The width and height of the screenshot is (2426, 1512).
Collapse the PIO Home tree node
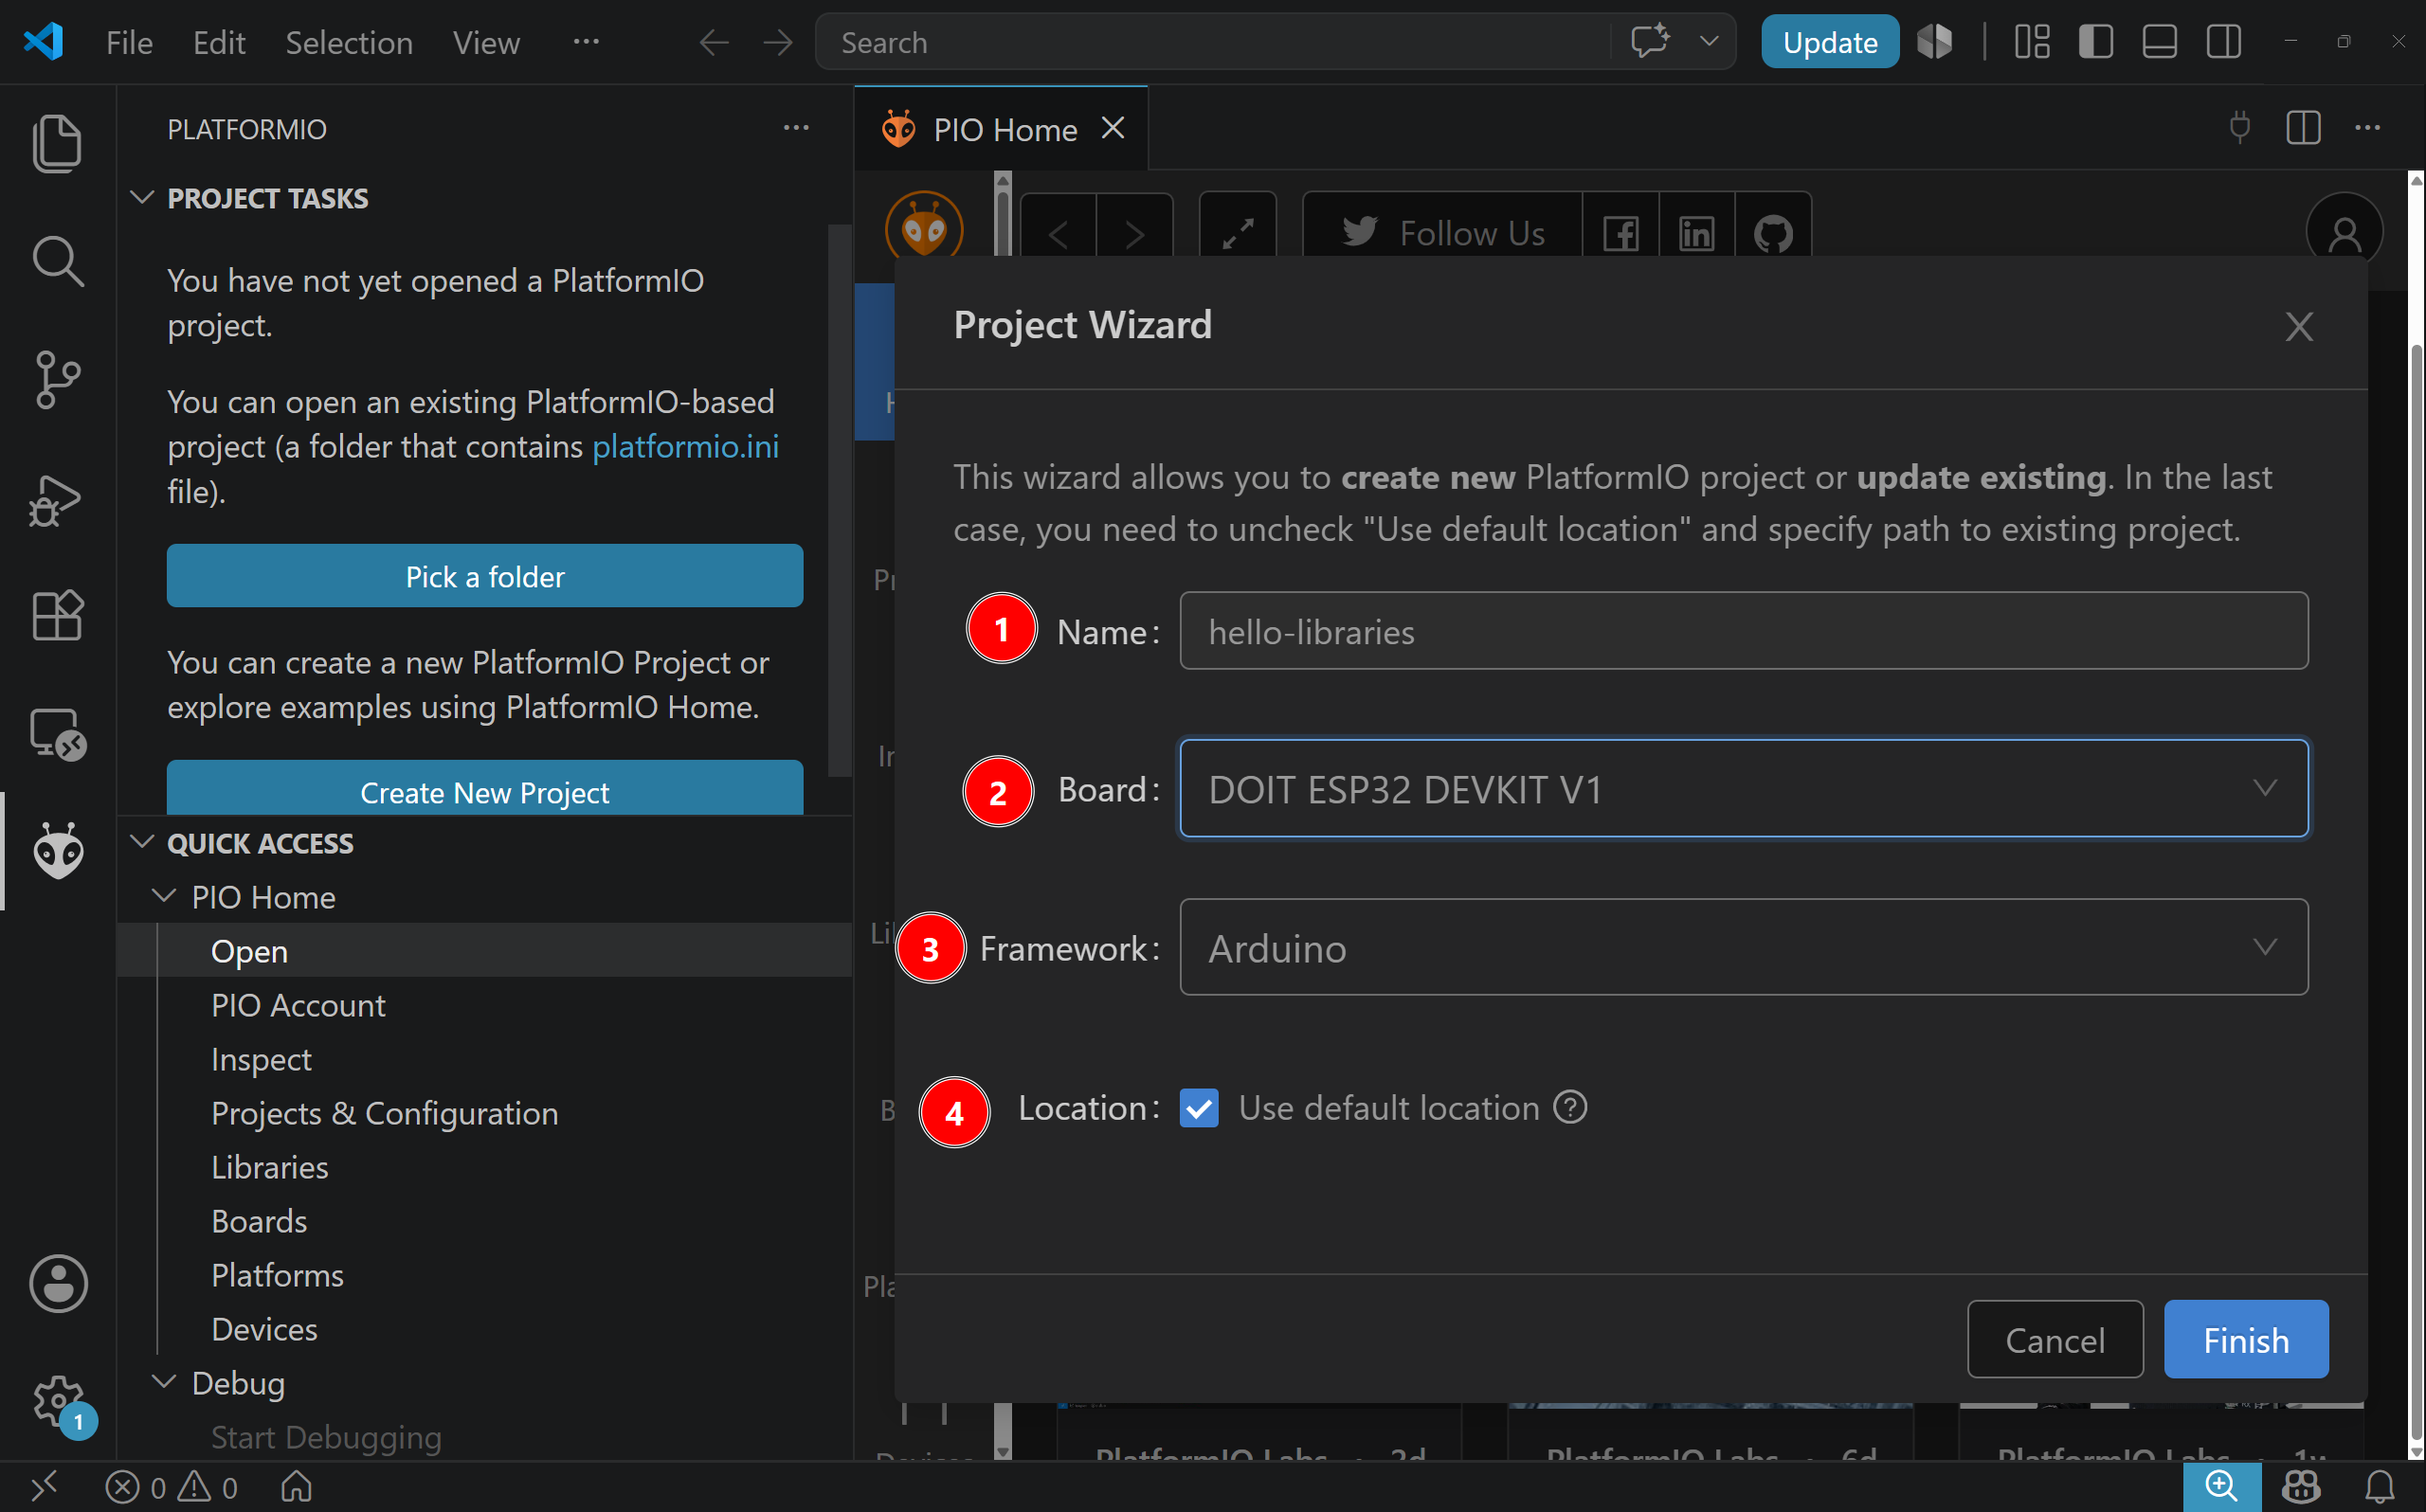[164, 896]
